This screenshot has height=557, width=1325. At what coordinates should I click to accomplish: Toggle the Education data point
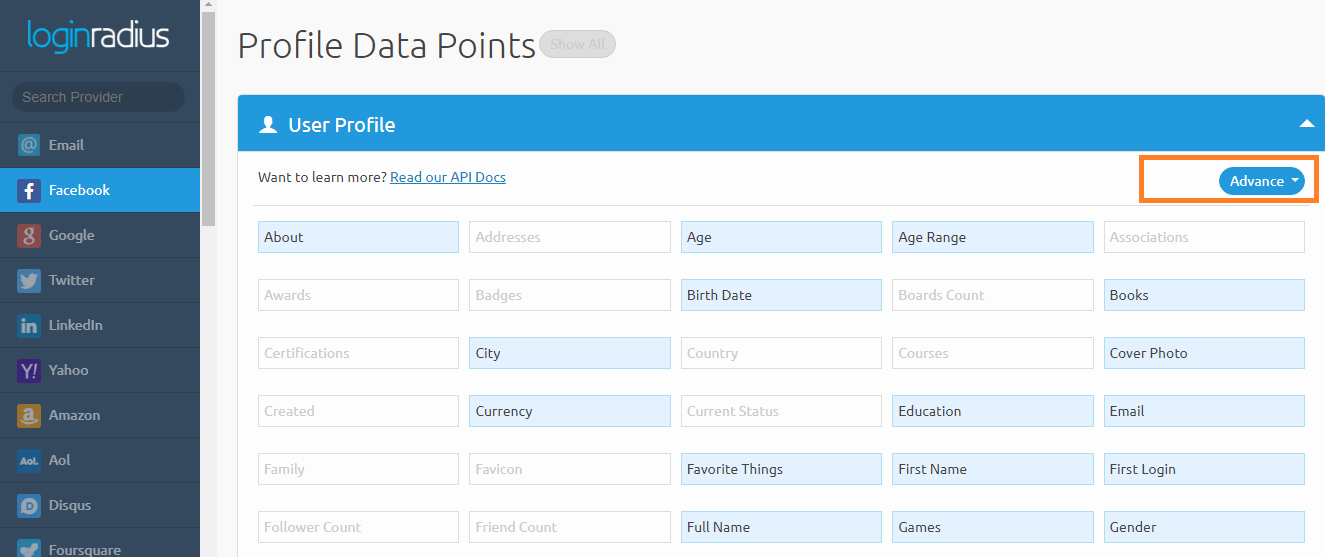(x=993, y=411)
